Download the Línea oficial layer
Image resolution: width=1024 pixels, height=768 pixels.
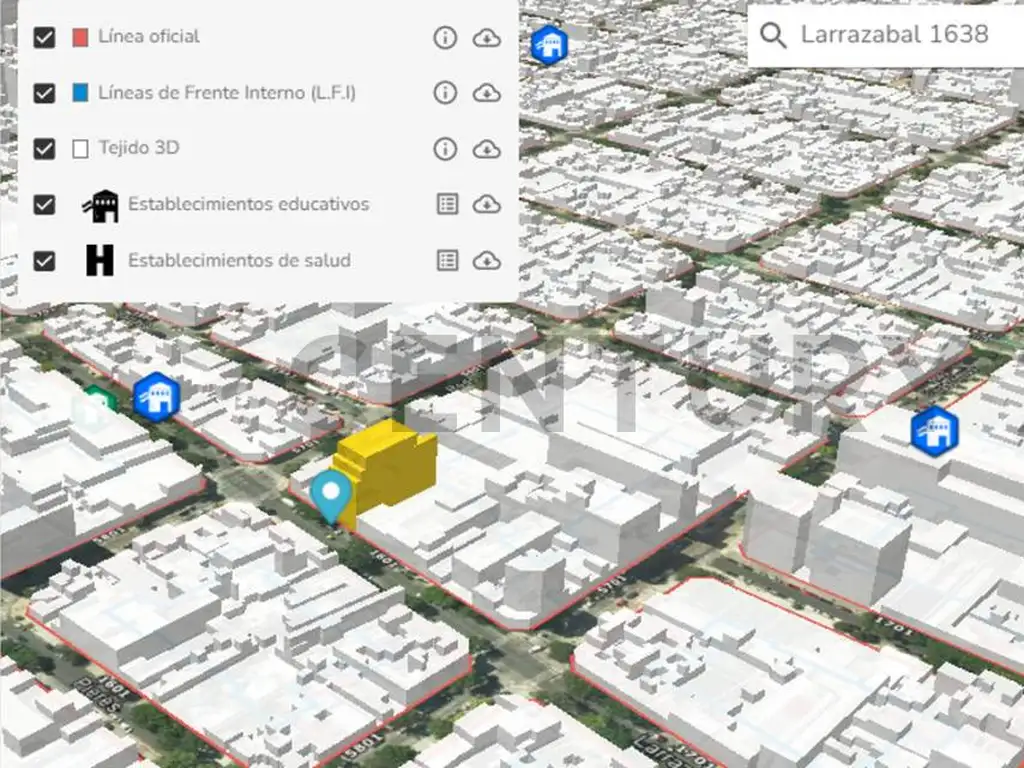(x=486, y=38)
